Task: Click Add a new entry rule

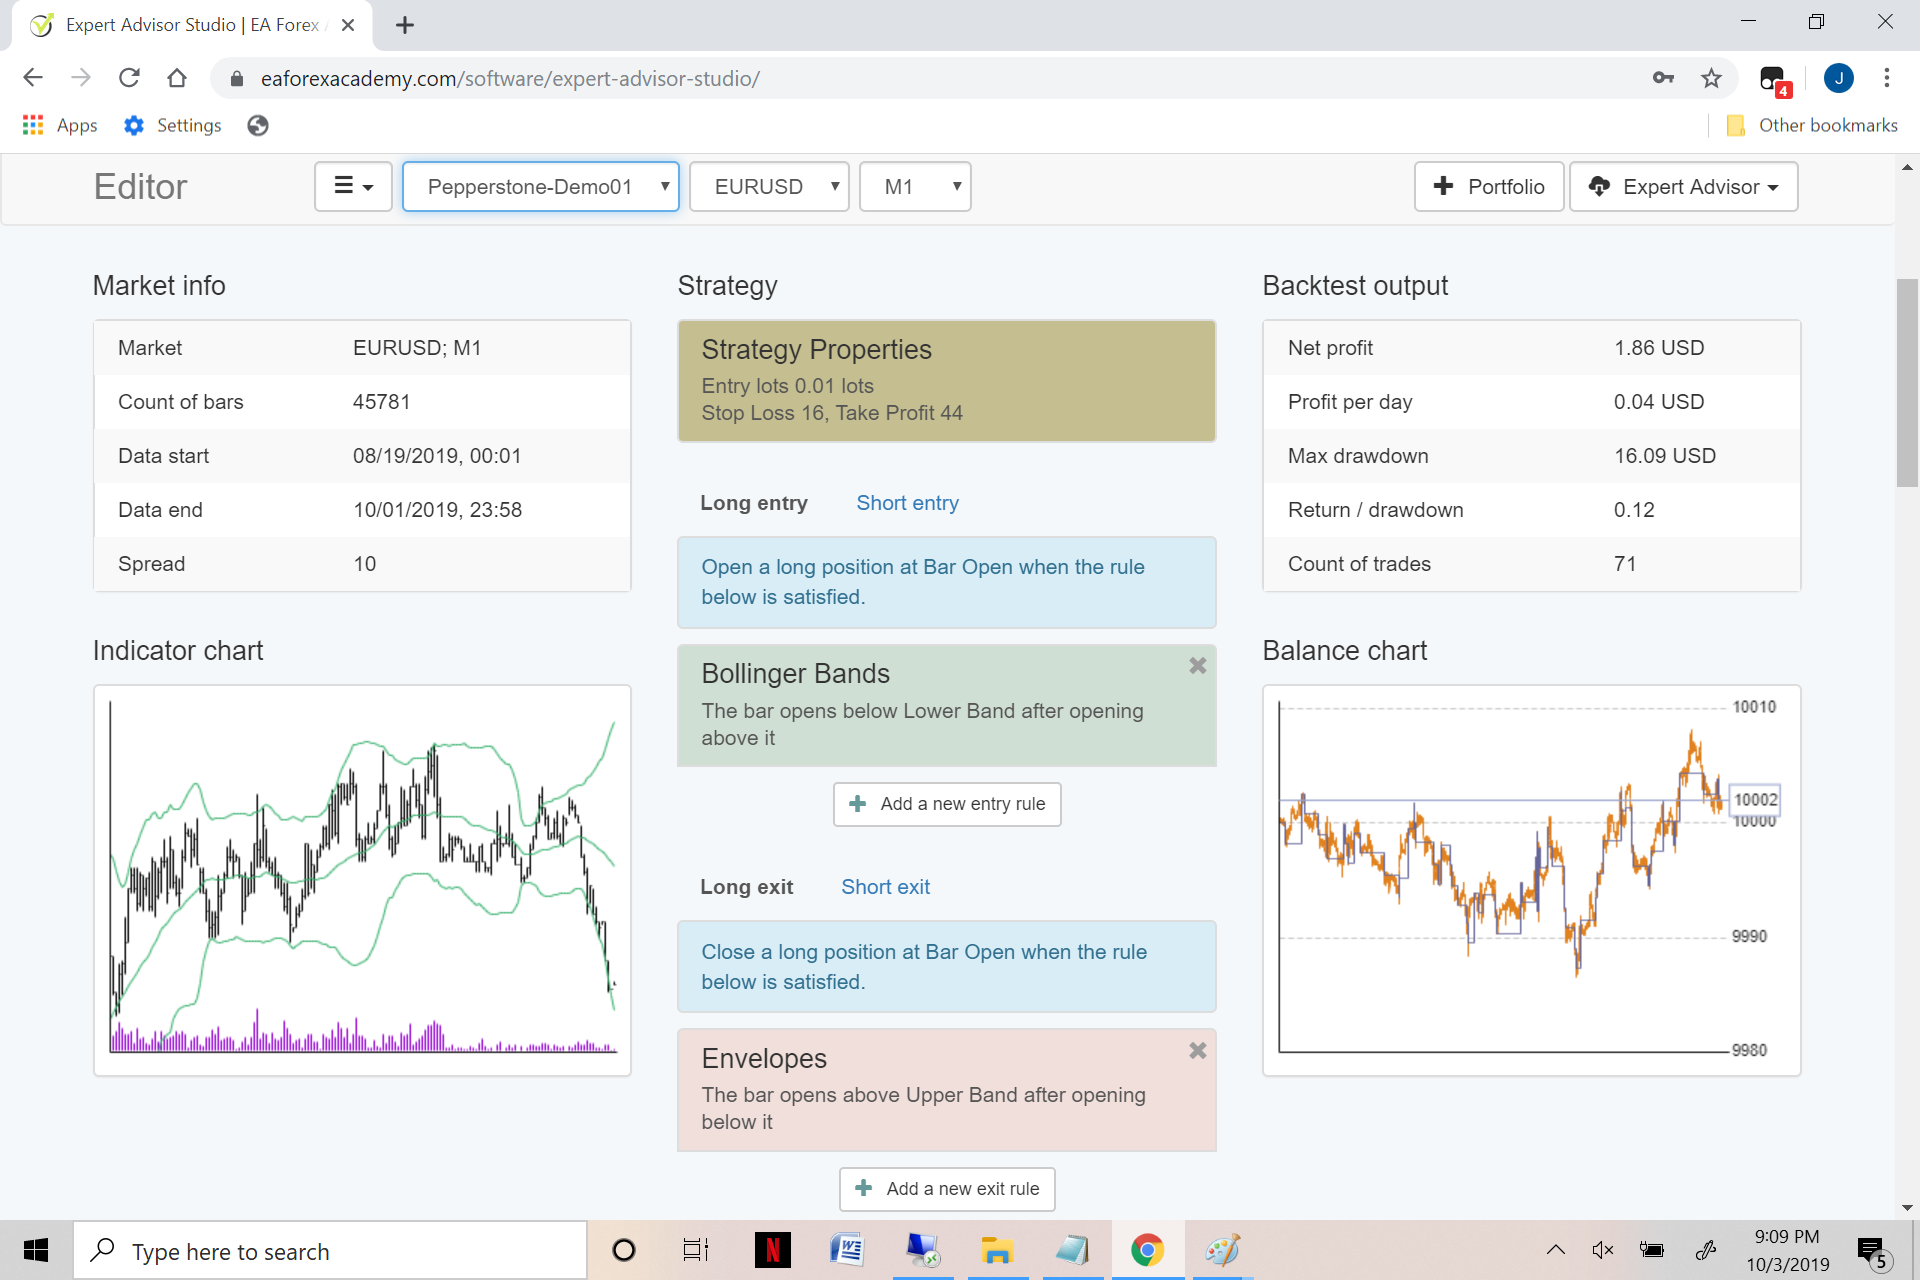Action: [947, 804]
